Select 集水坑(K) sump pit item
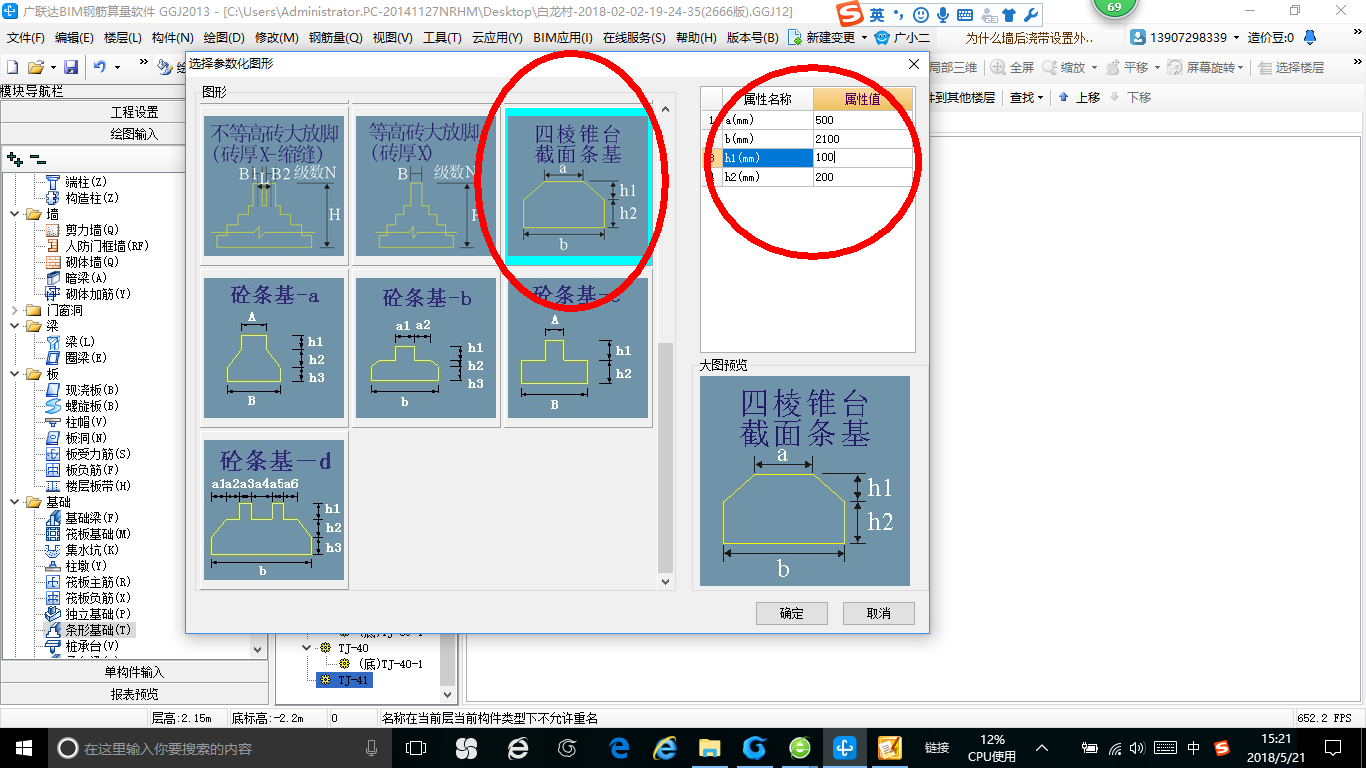The width and height of the screenshot is (1366, 768). [91, 550]
